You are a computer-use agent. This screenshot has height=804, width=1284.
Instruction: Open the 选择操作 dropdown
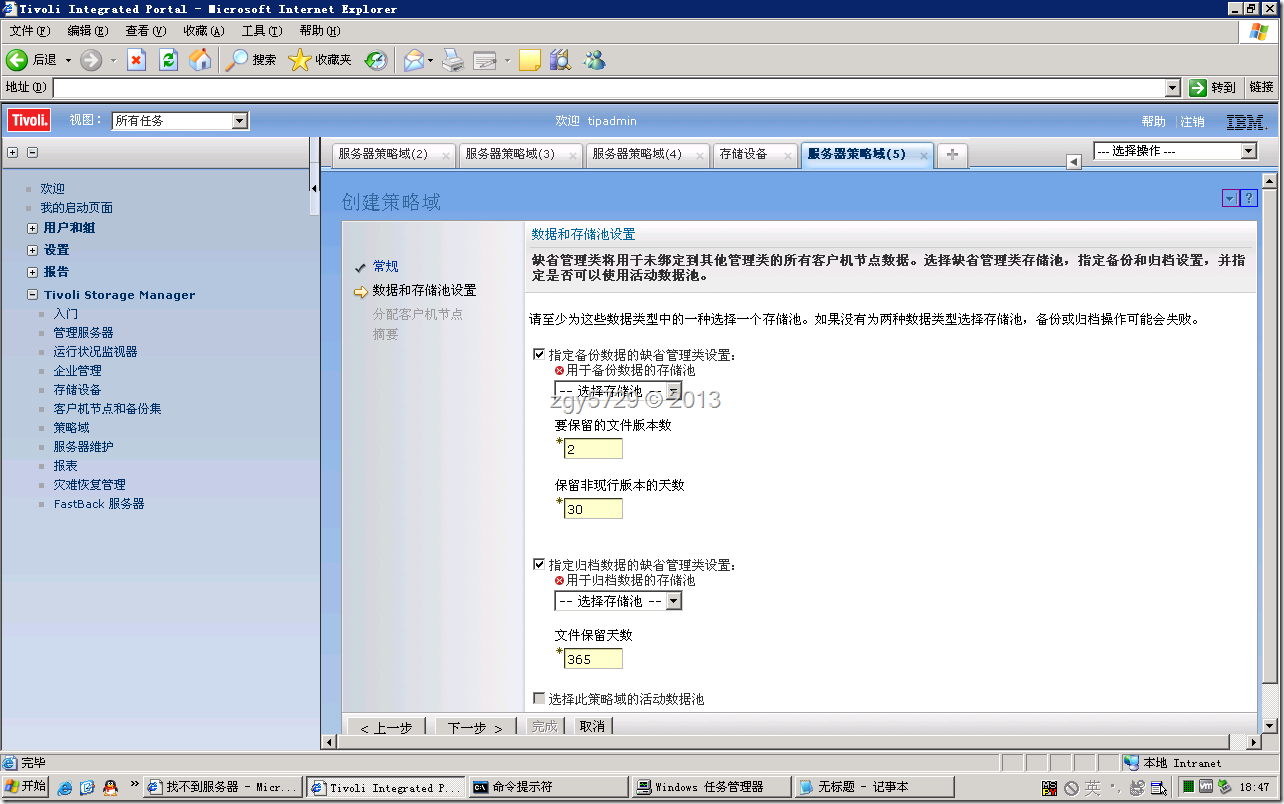1175,151
